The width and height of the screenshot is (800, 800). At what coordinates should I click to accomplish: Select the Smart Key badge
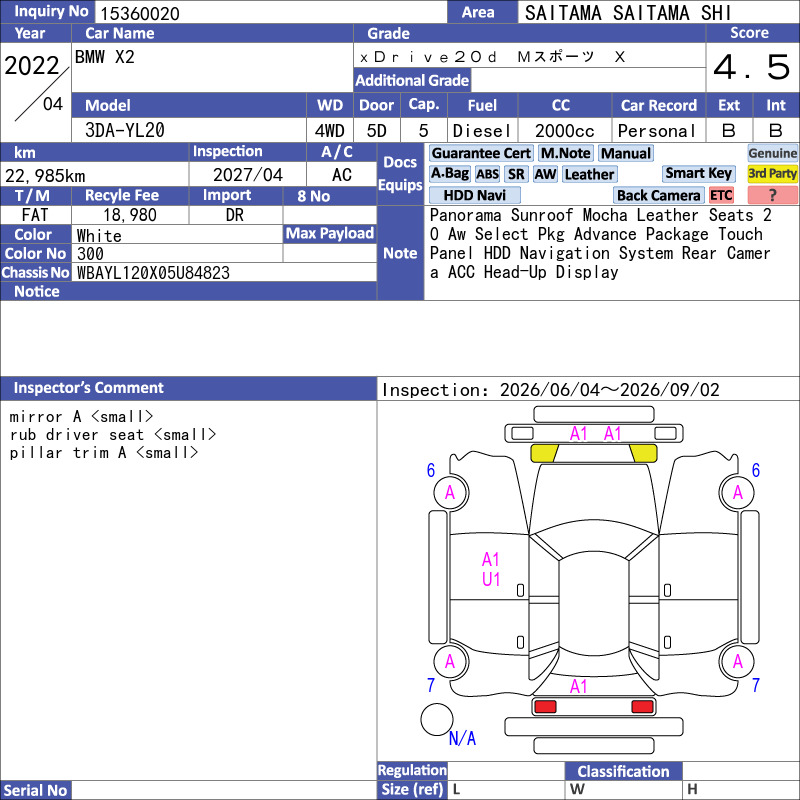click(698, 173)
